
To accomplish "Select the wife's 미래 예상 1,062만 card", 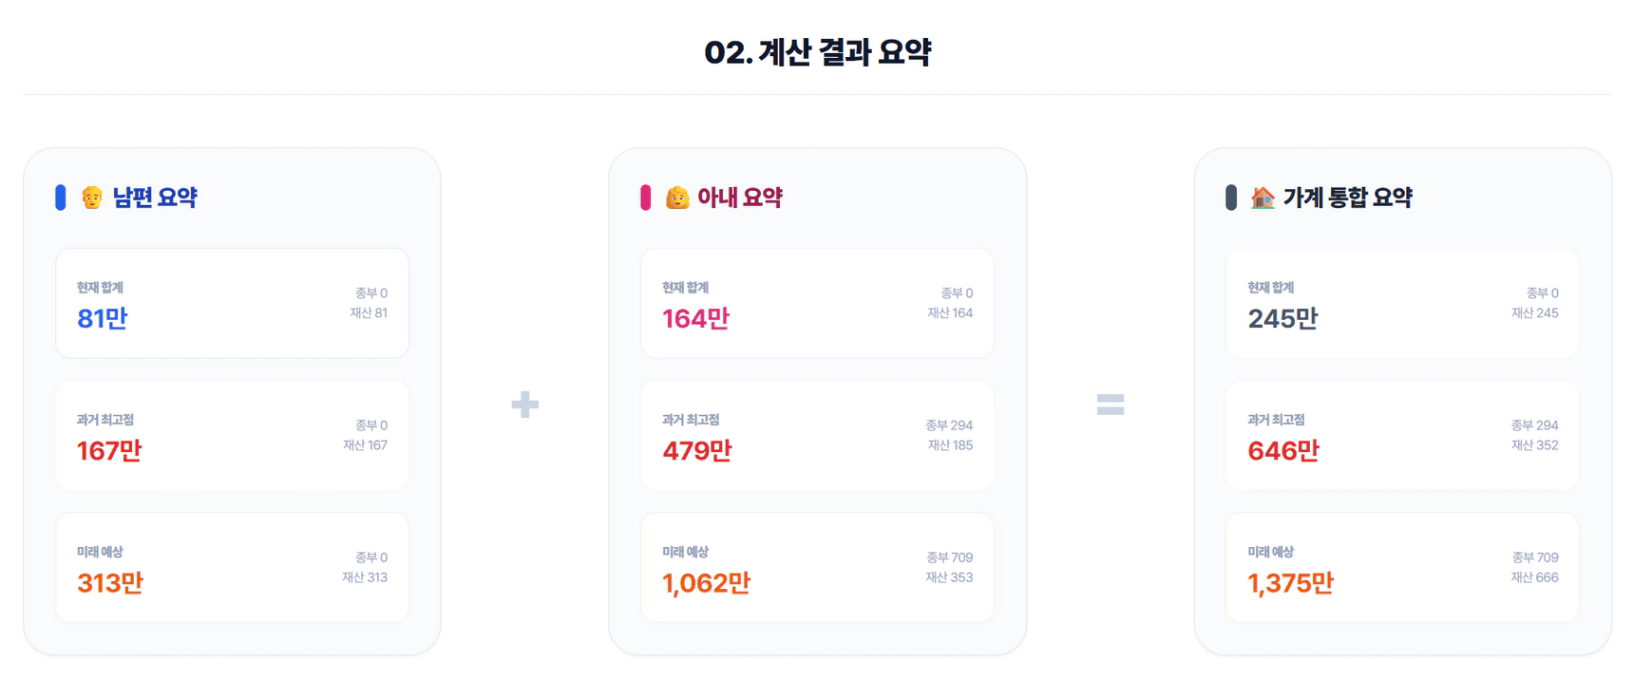I will tap(817, 567).
